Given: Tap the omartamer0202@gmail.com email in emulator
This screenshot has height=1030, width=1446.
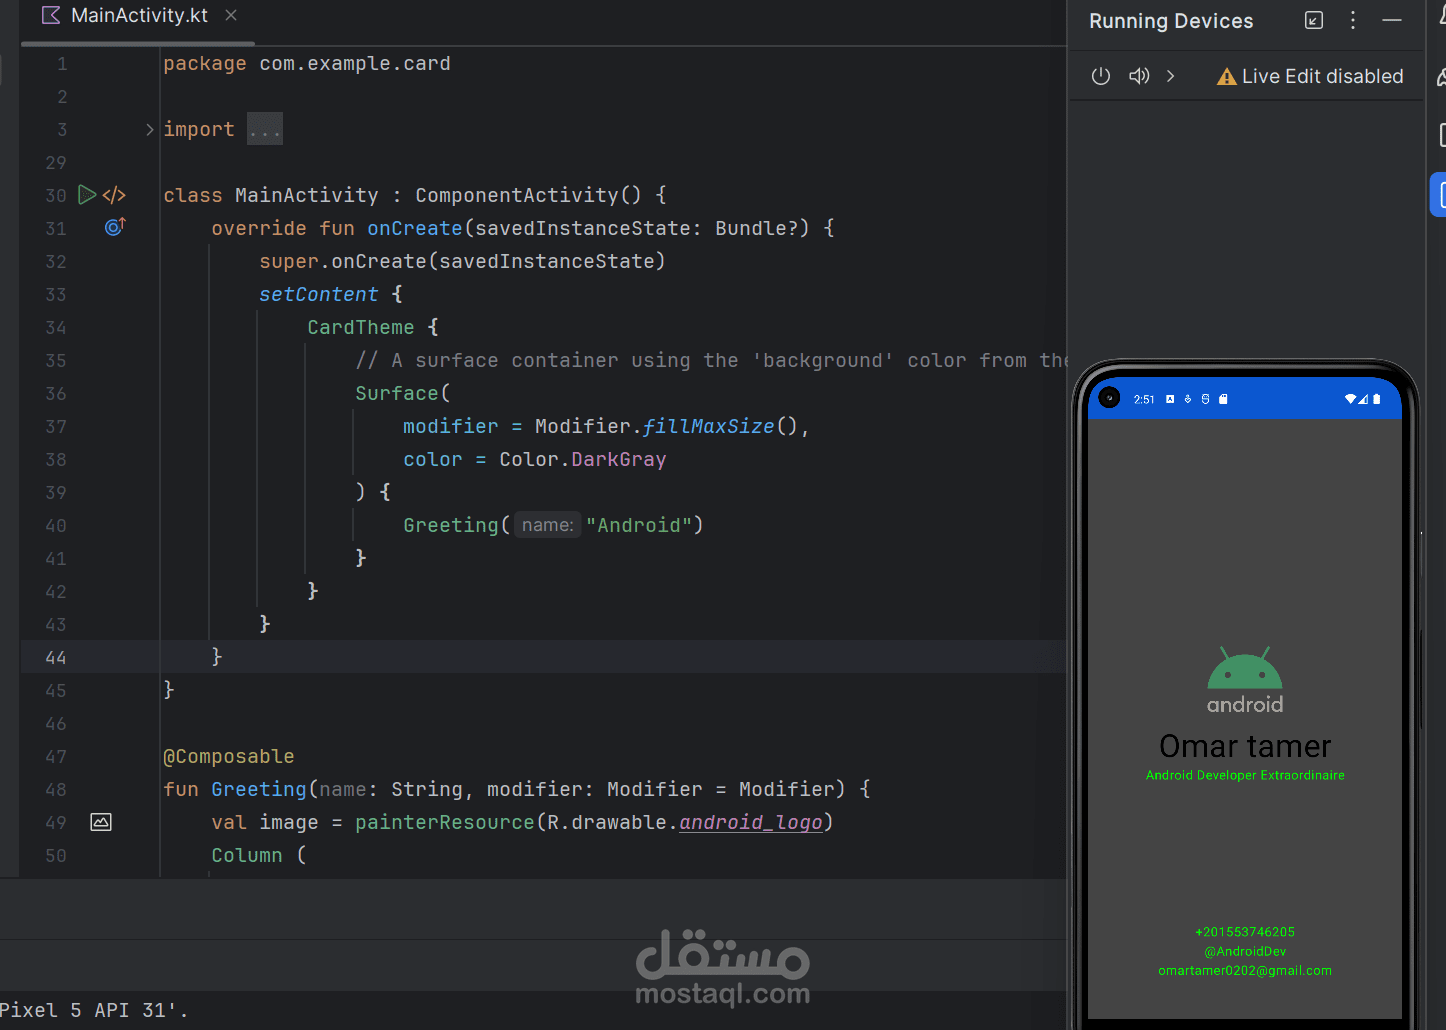Looking at the screenshot, I should tap(1245, 970).
